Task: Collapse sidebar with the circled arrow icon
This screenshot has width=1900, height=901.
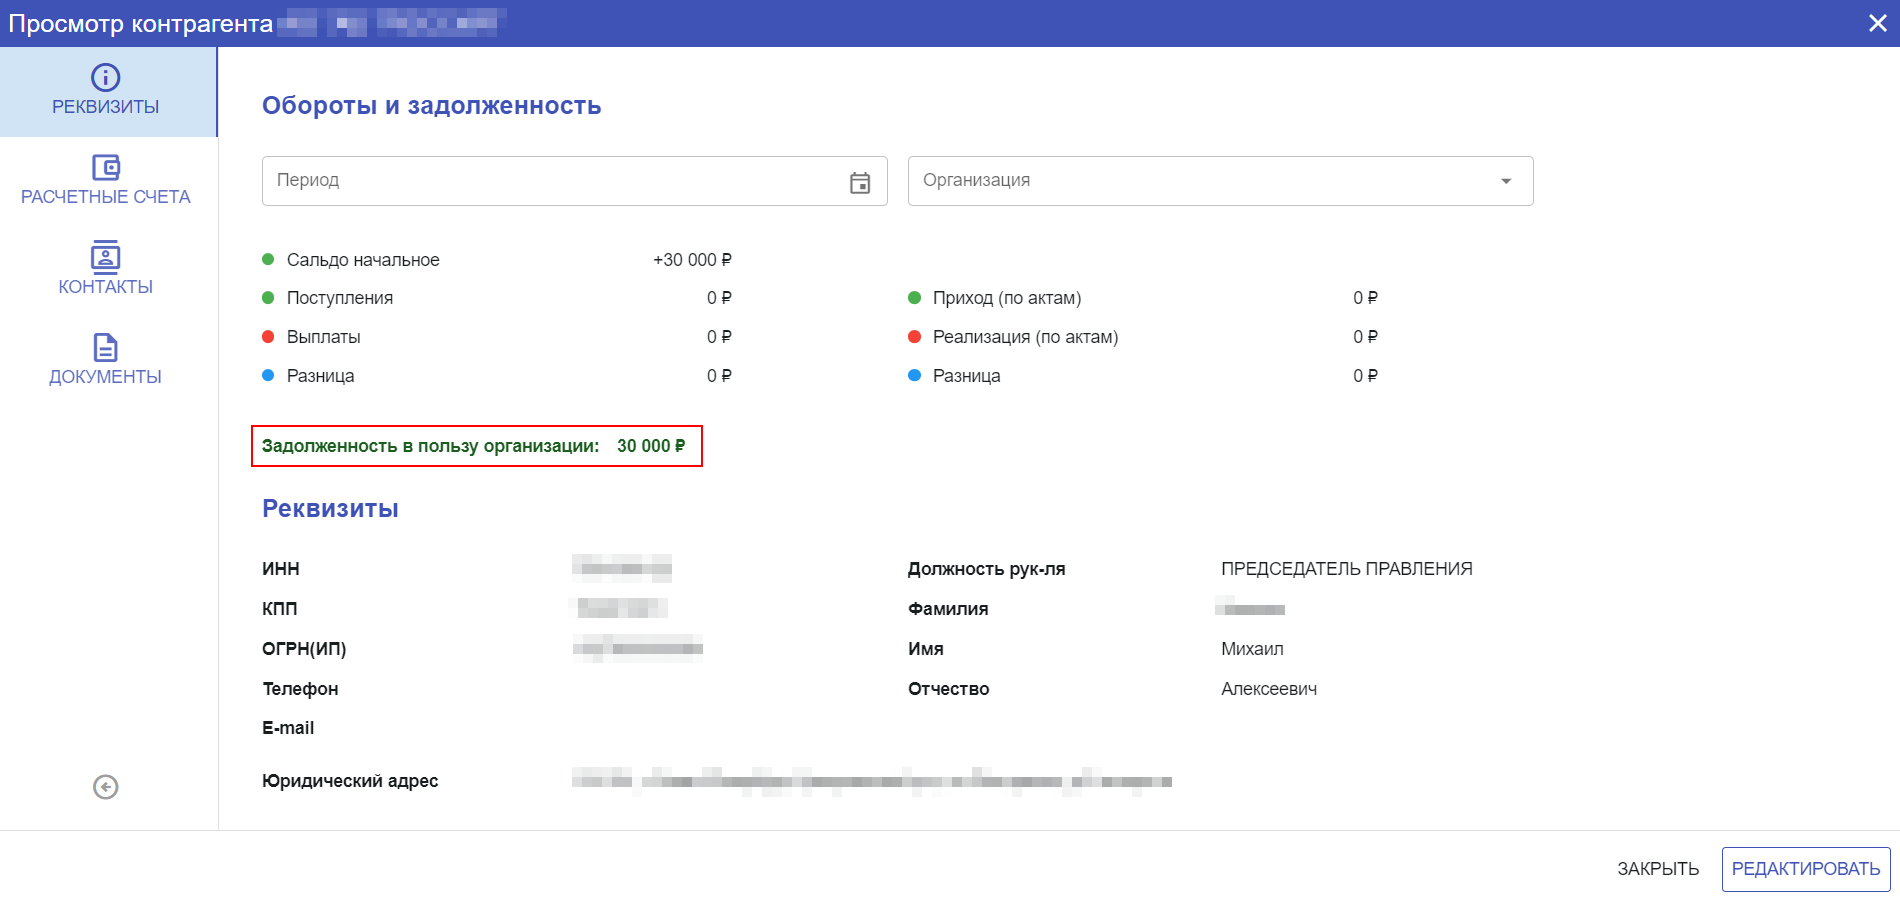Action: pyautogui.click(x=105, y=787)
